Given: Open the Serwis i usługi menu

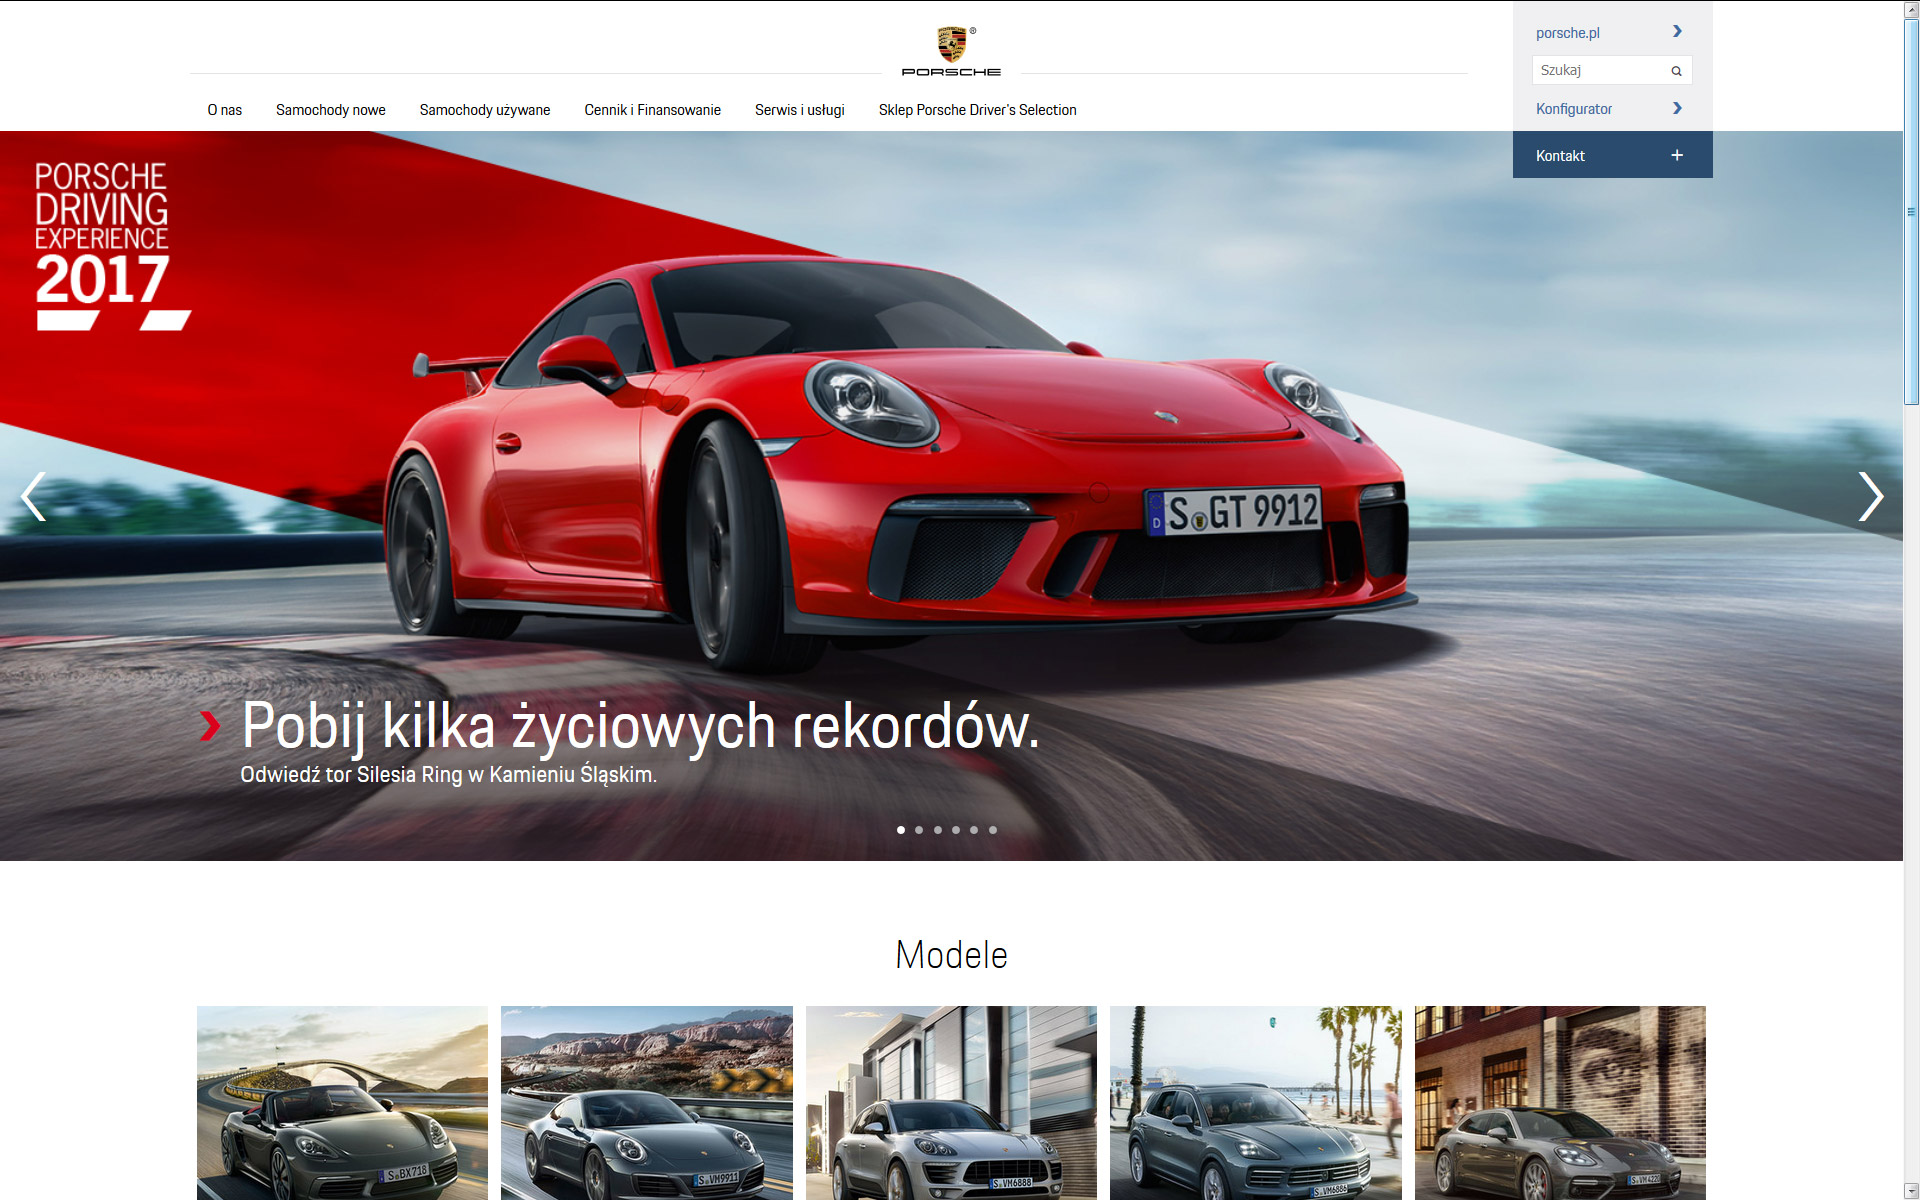Looking at the screenshot, I should click(x=800, y=110).
